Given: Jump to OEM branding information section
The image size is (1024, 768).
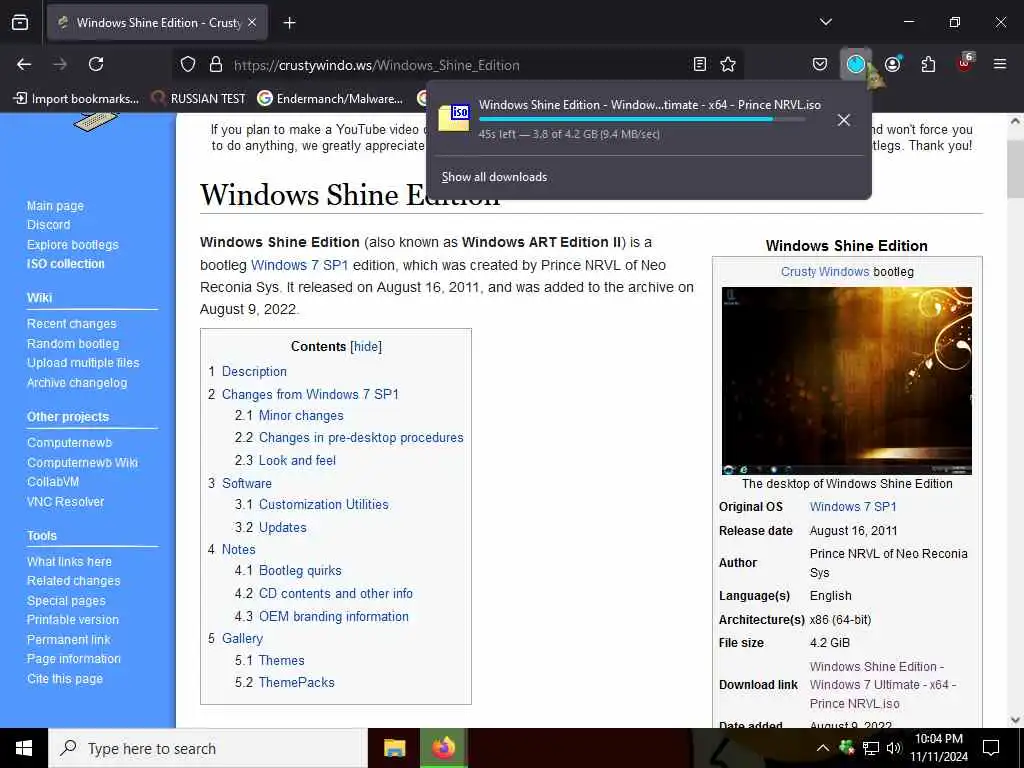Looking at the screenshot, I should click(334, 616).
